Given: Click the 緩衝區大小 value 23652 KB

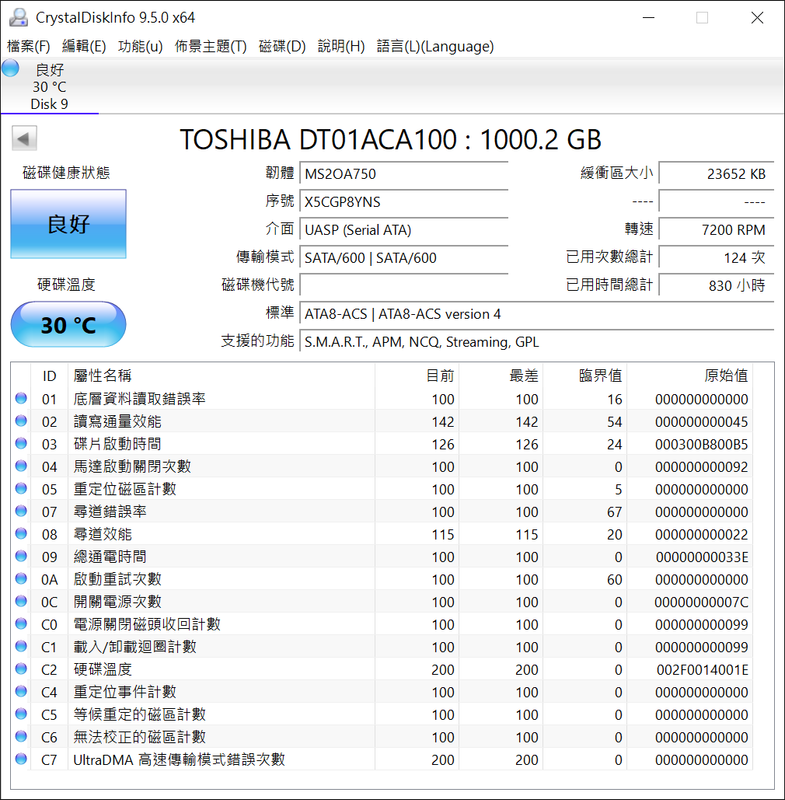Looking at the screenshot, I should click(x=716, y=174).
